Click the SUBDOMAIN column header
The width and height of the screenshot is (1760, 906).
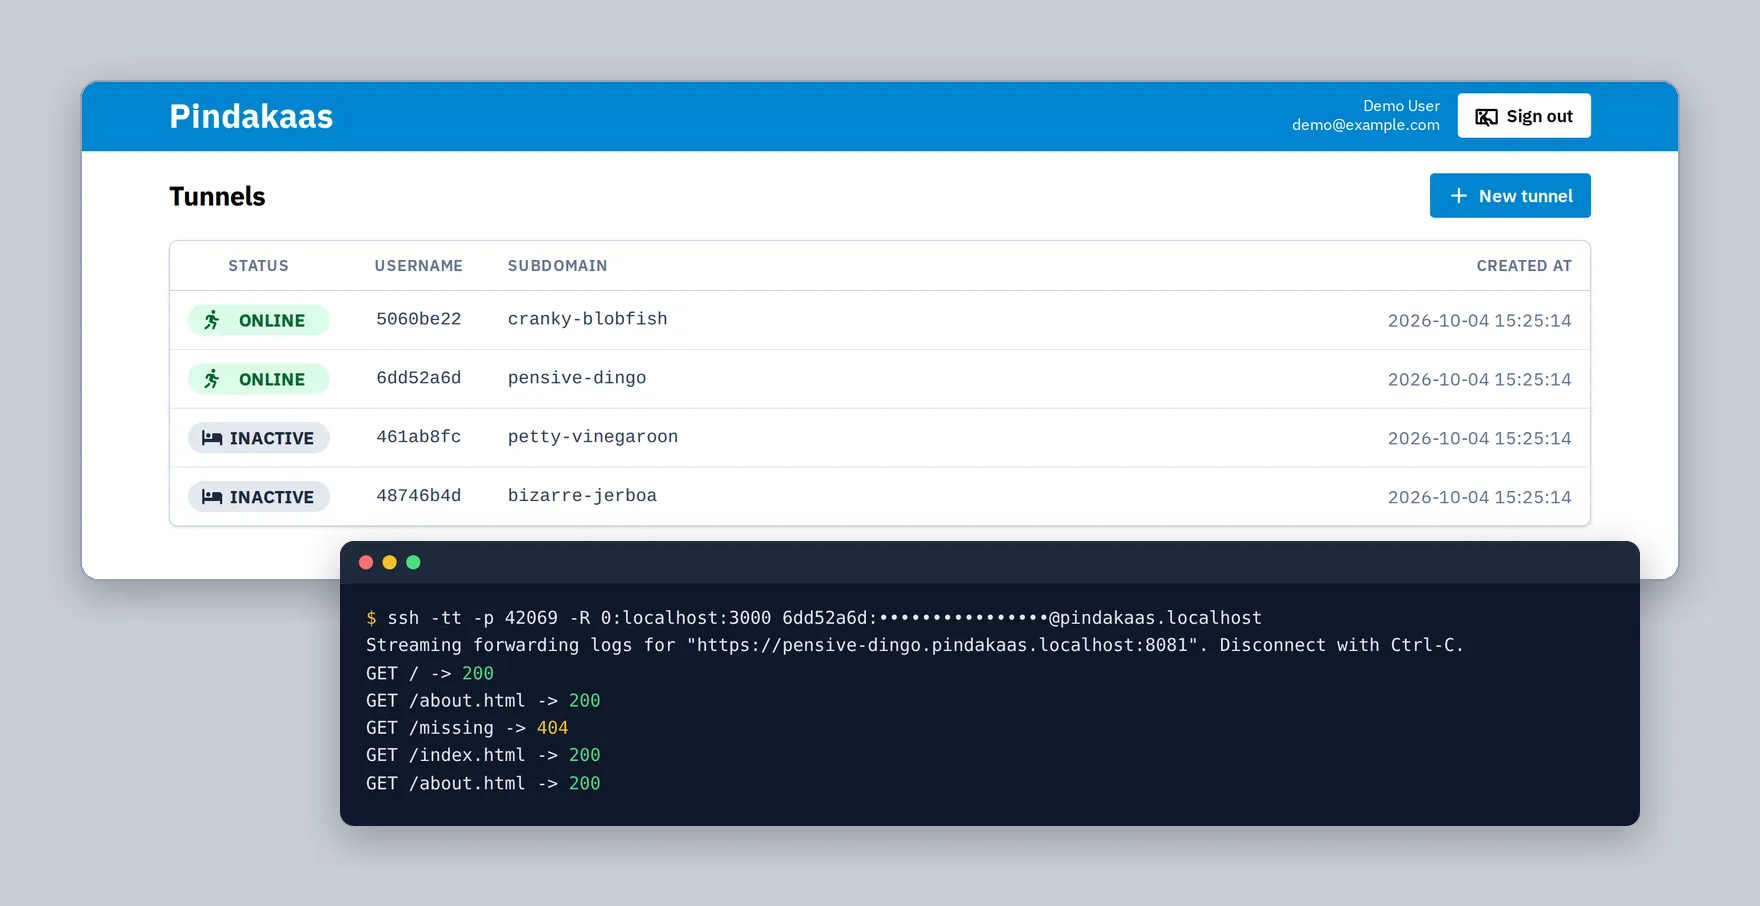(x=558, y=266)
